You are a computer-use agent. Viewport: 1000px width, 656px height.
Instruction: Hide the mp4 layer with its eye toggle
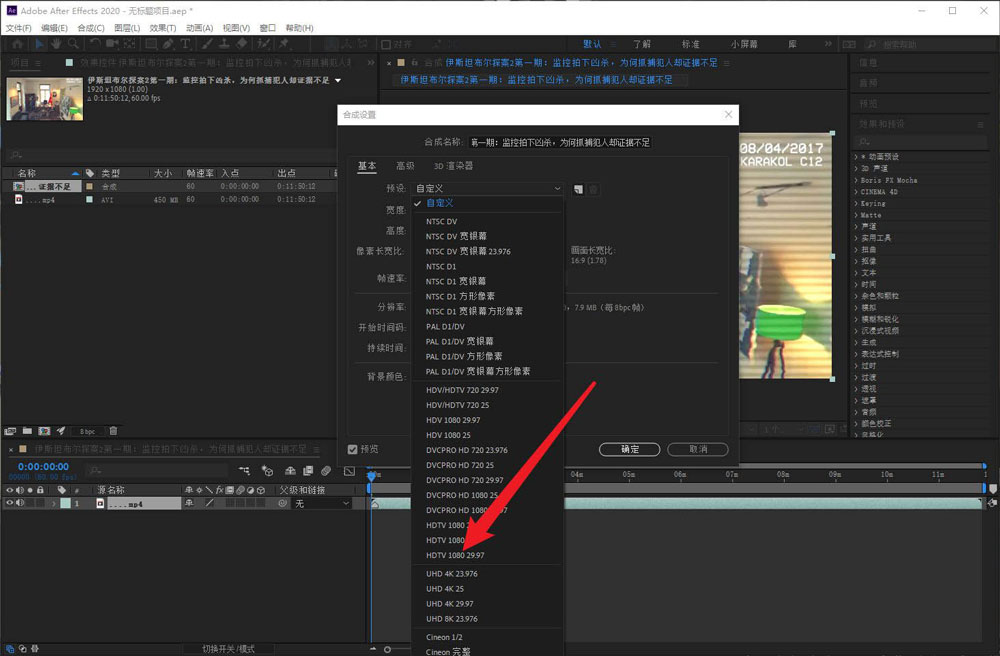point(10,503)
